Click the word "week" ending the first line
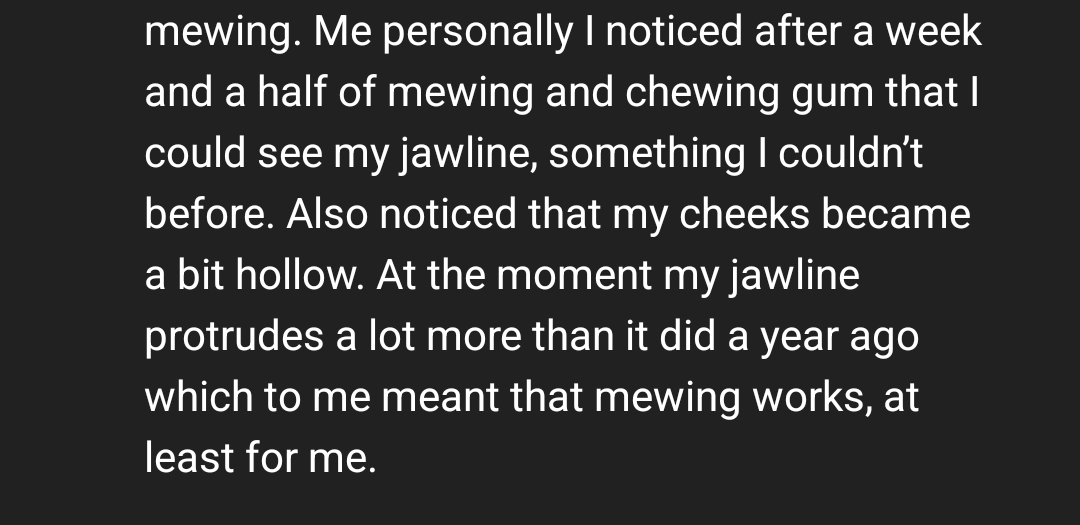This screenshot has width=1080, height=525. pos(933,31)
